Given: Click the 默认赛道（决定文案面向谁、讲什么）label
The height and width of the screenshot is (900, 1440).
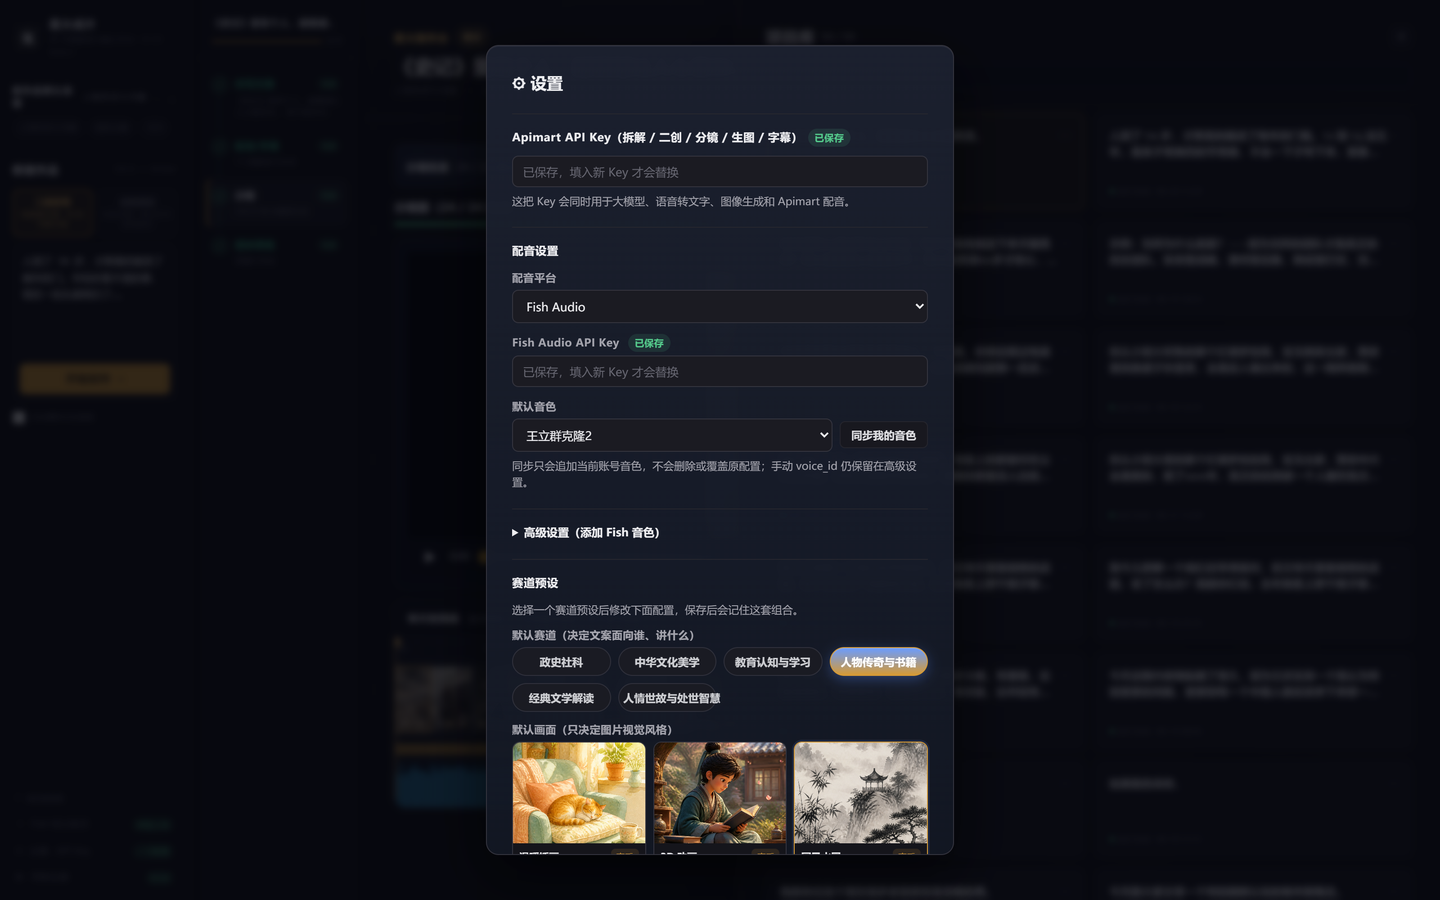Looking at the screenshot, I should click(605, 635).
